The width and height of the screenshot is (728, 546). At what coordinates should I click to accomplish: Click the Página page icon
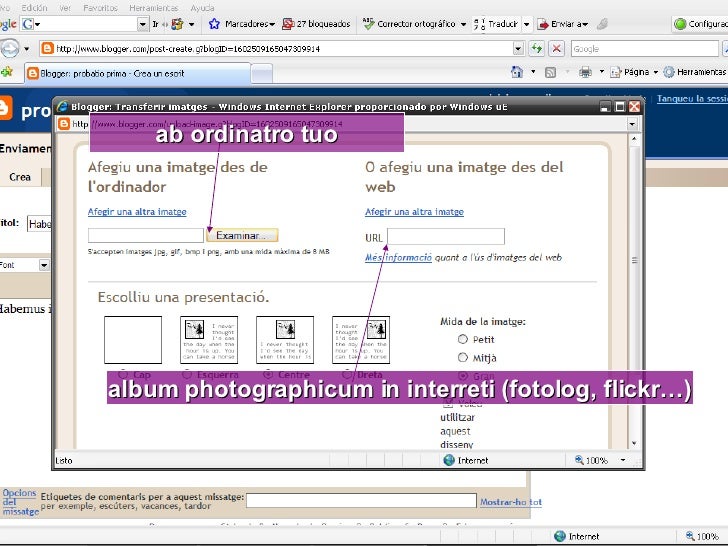pyautogui.click(x=615, y=72)
